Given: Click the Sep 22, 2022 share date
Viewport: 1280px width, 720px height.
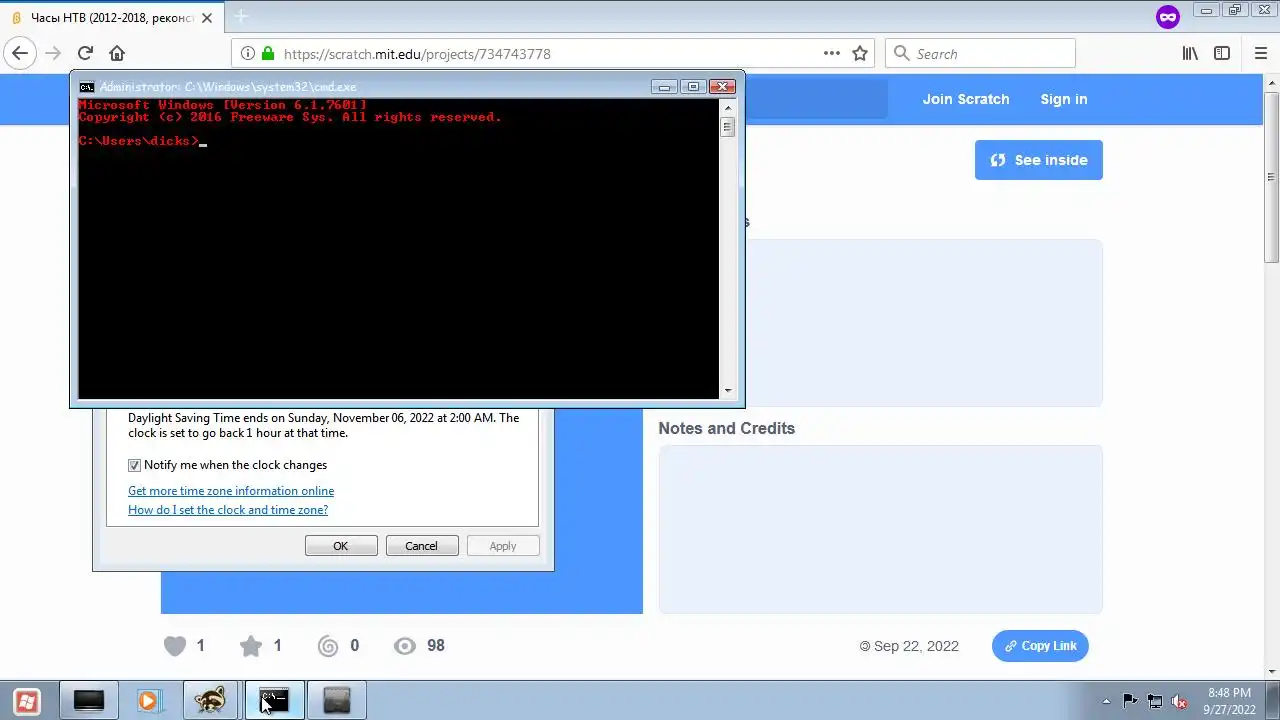Looking at the screenshot, I should (x=916, y=646).
